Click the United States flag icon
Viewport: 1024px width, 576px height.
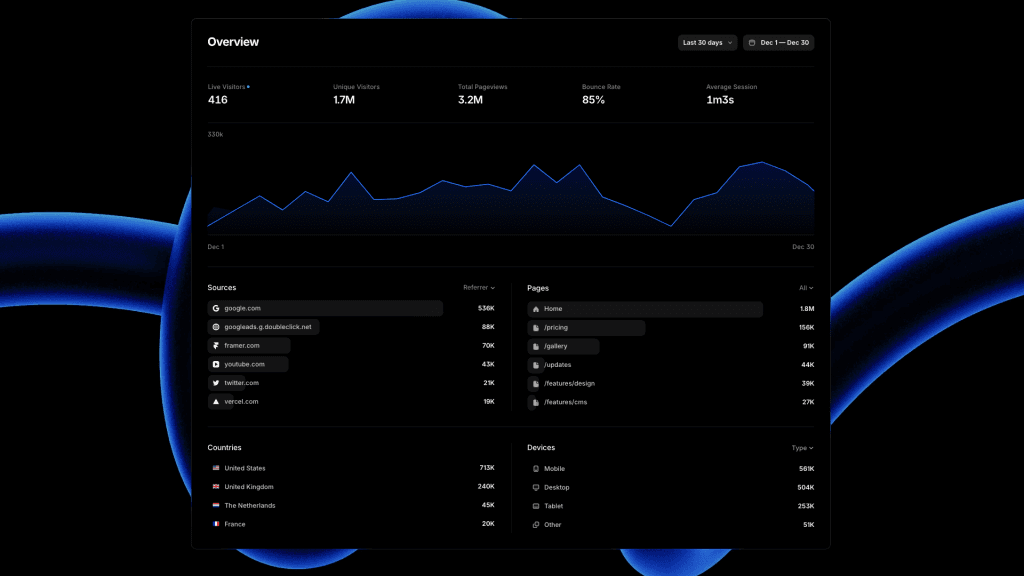tap(216, 468)
